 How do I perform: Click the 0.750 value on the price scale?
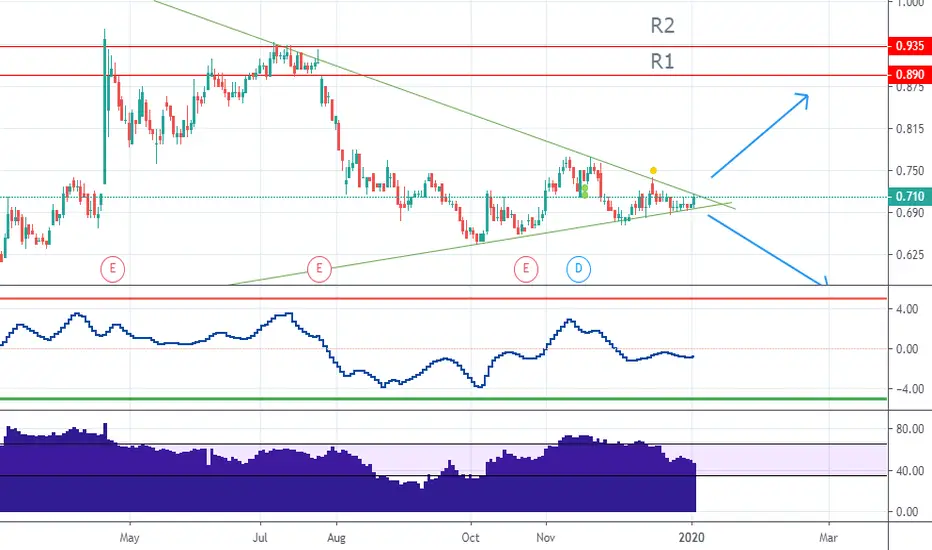[x=910, y=171]
